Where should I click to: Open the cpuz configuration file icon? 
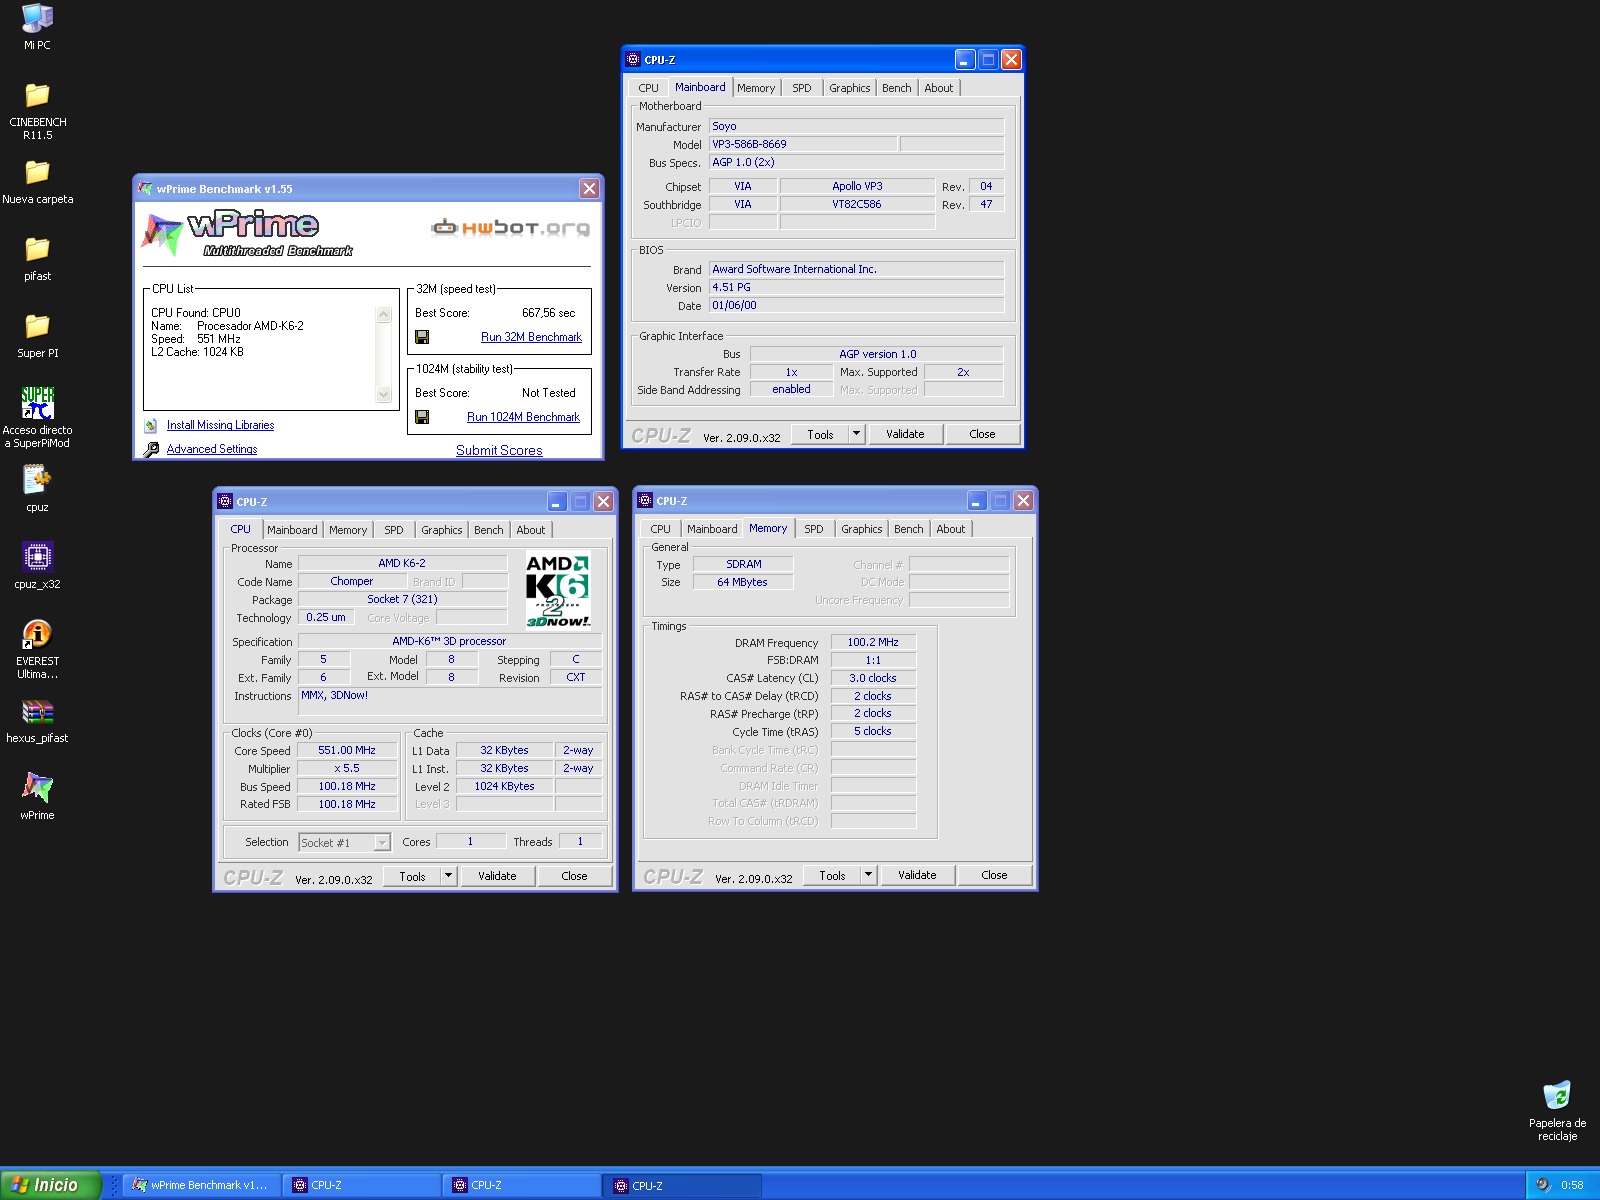pyautogui.click(x=37, y=480)
